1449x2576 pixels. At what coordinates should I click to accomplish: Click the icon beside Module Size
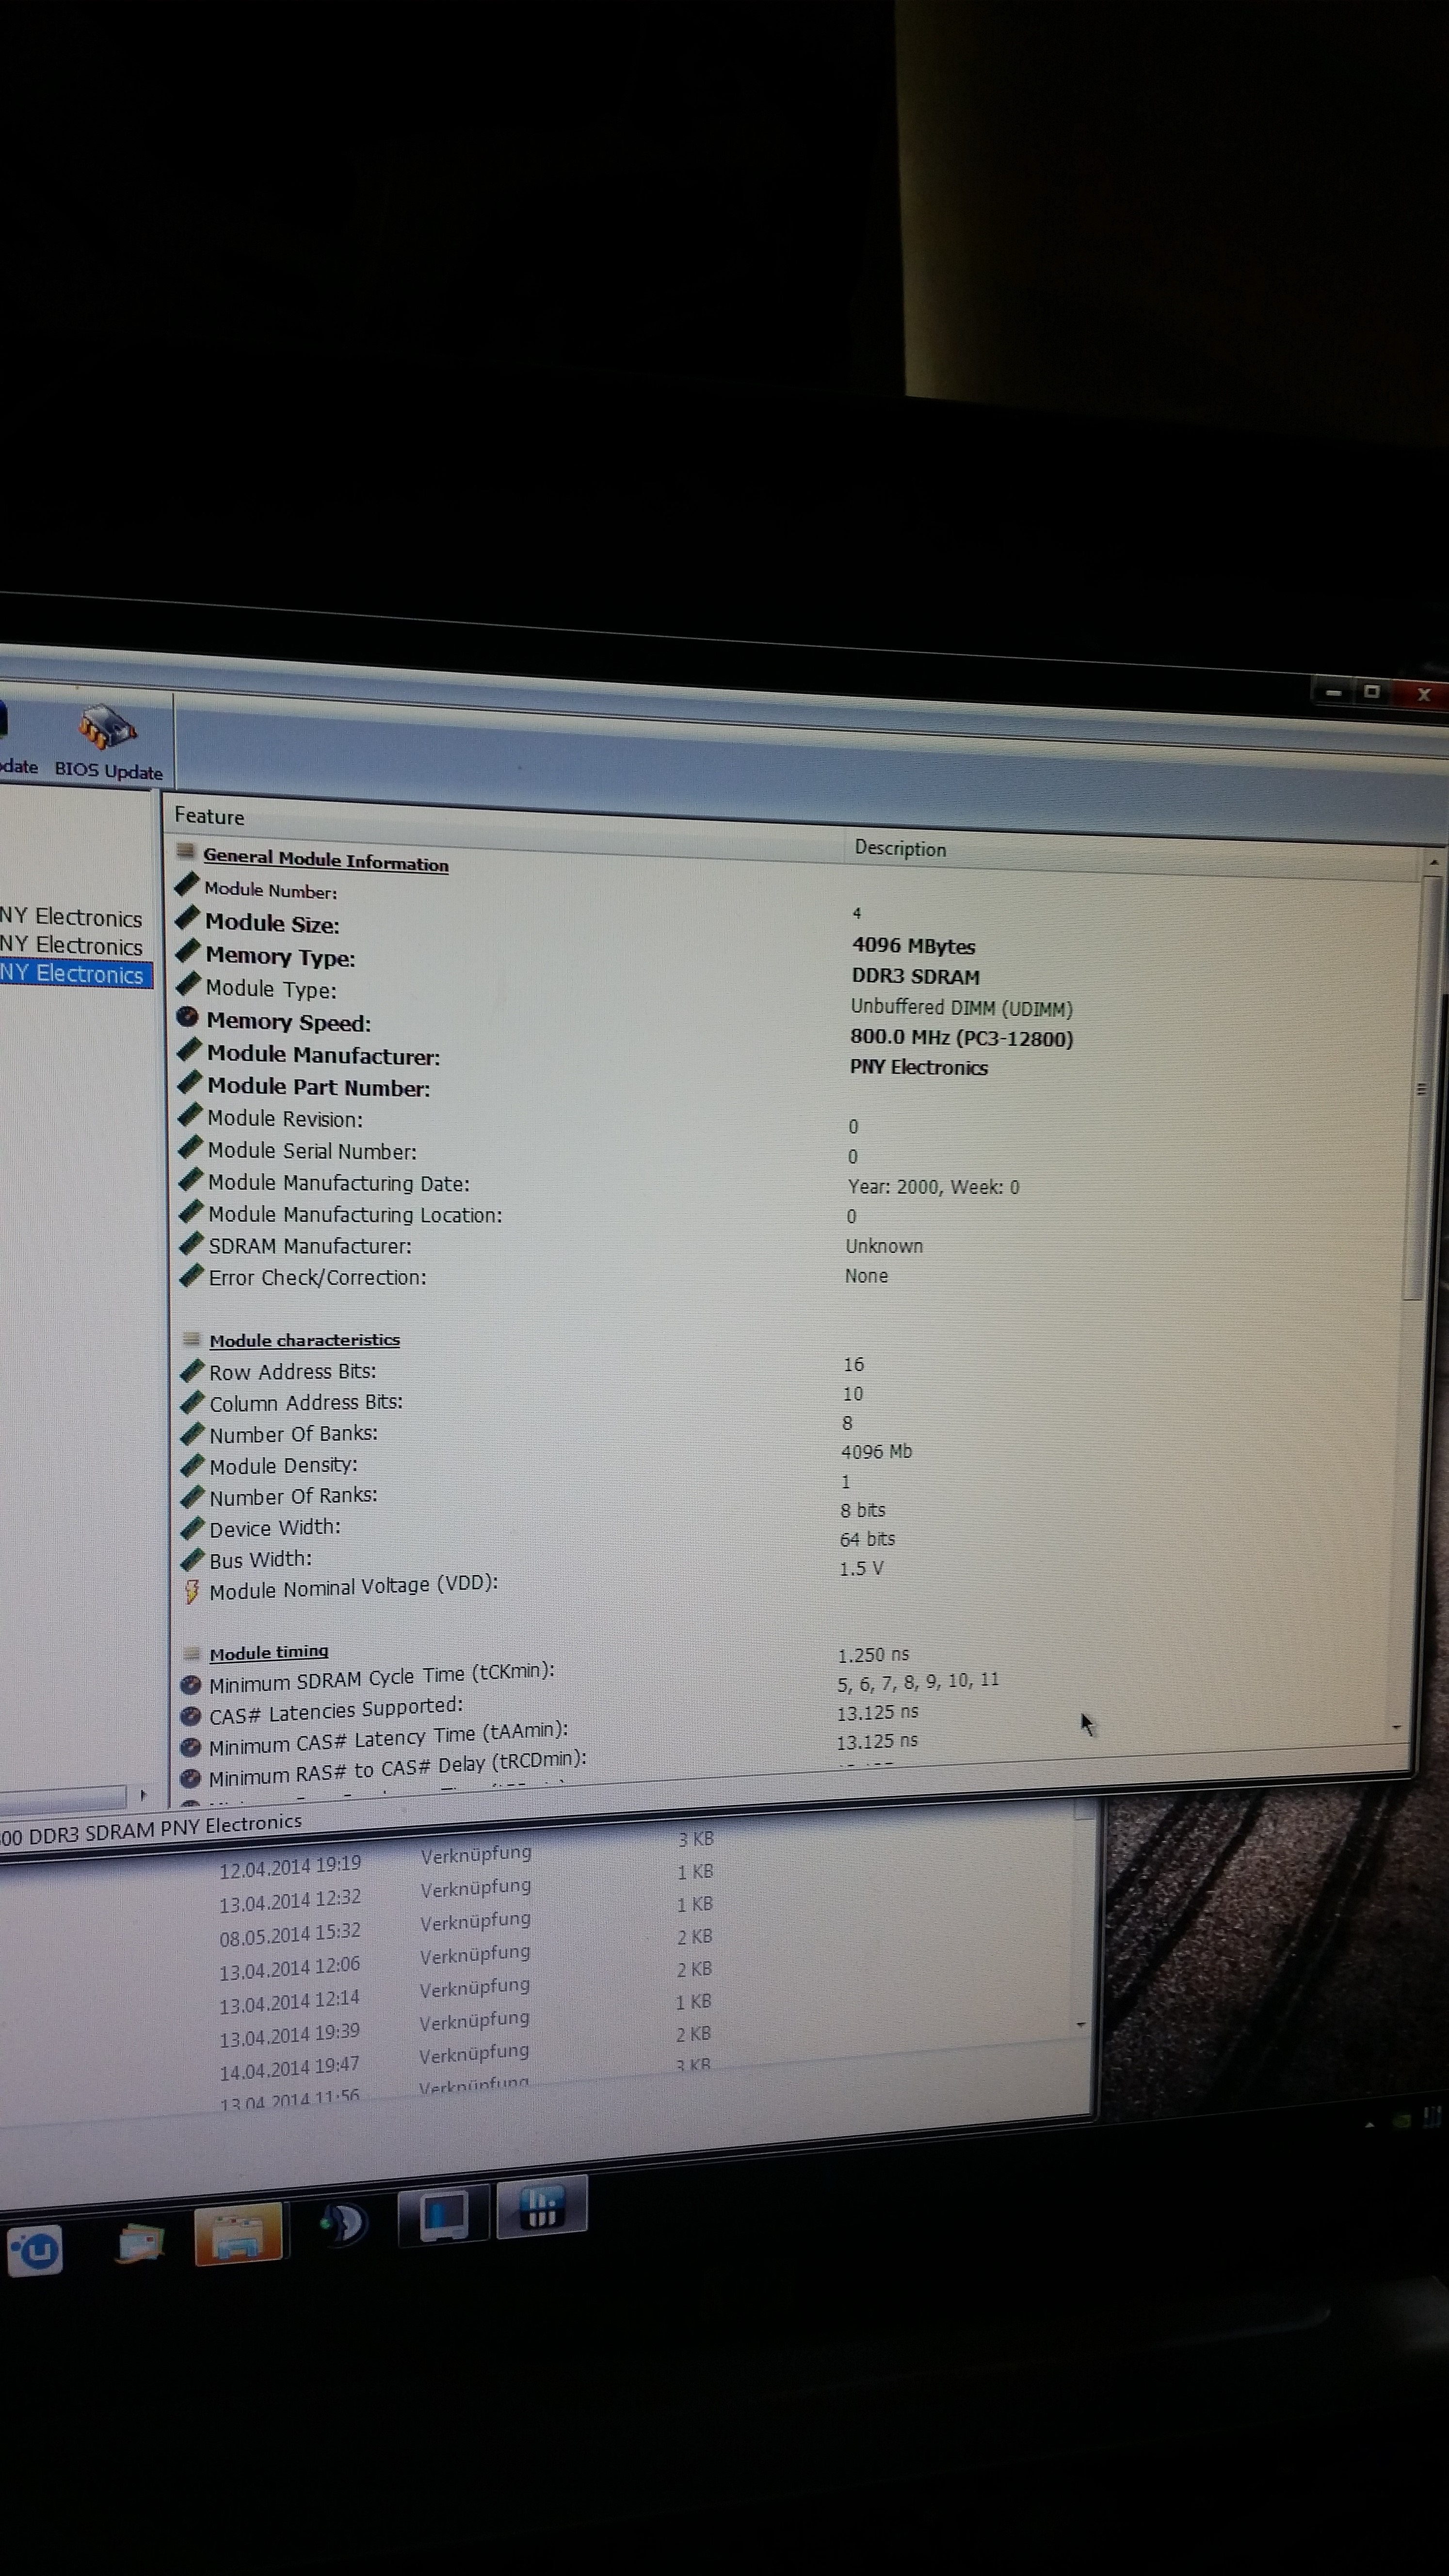click(187, 919)
